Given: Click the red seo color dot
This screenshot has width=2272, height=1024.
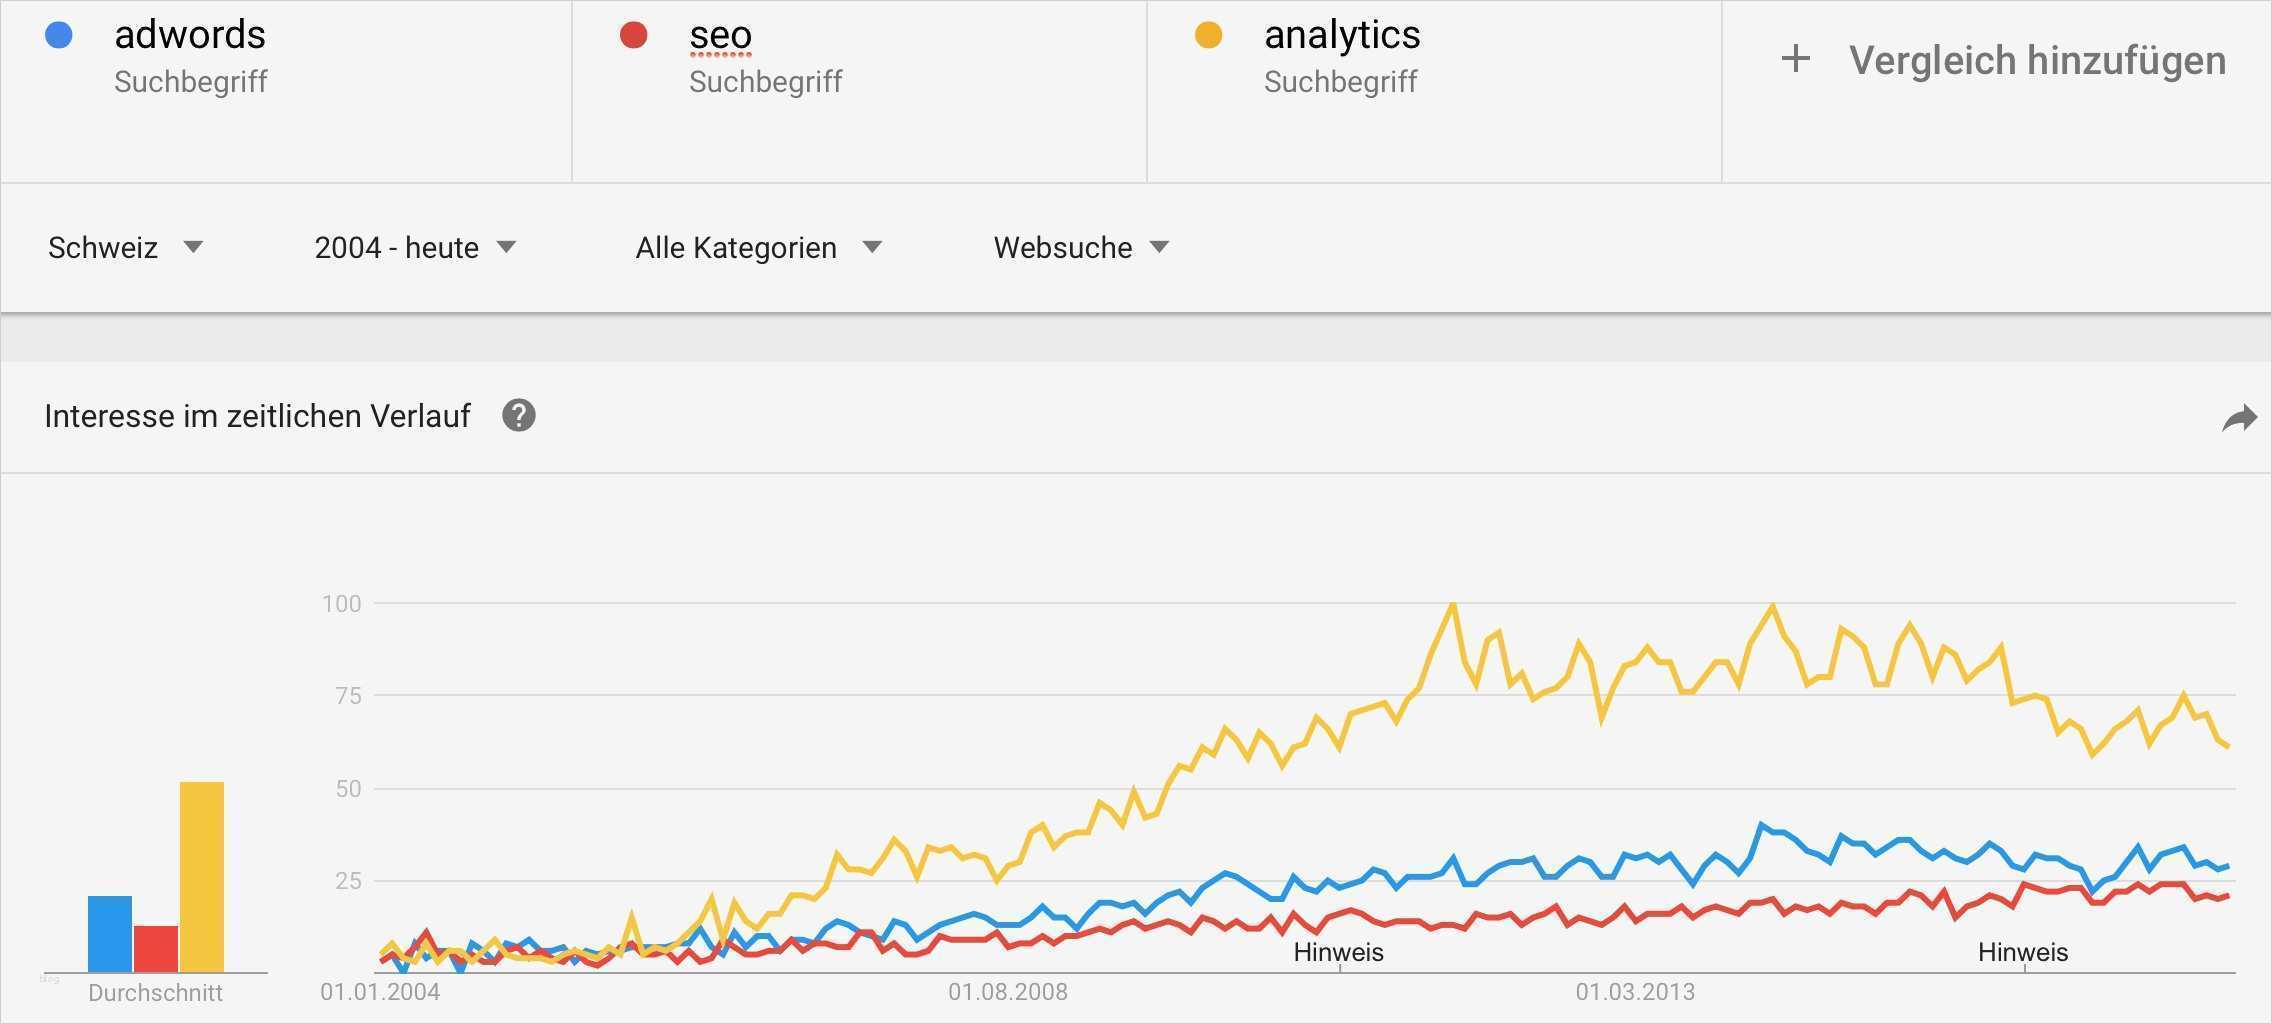Looking at the screenshot, I should tap(633, 36).
